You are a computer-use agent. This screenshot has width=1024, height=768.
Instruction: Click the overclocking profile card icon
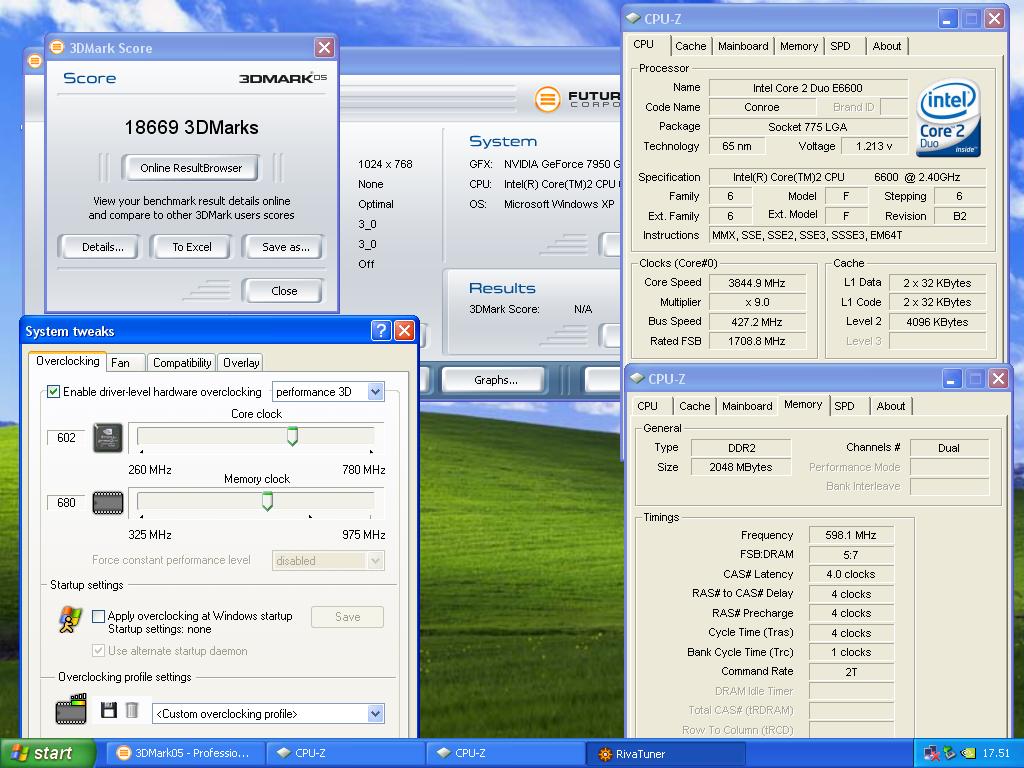tap(71, 709)
